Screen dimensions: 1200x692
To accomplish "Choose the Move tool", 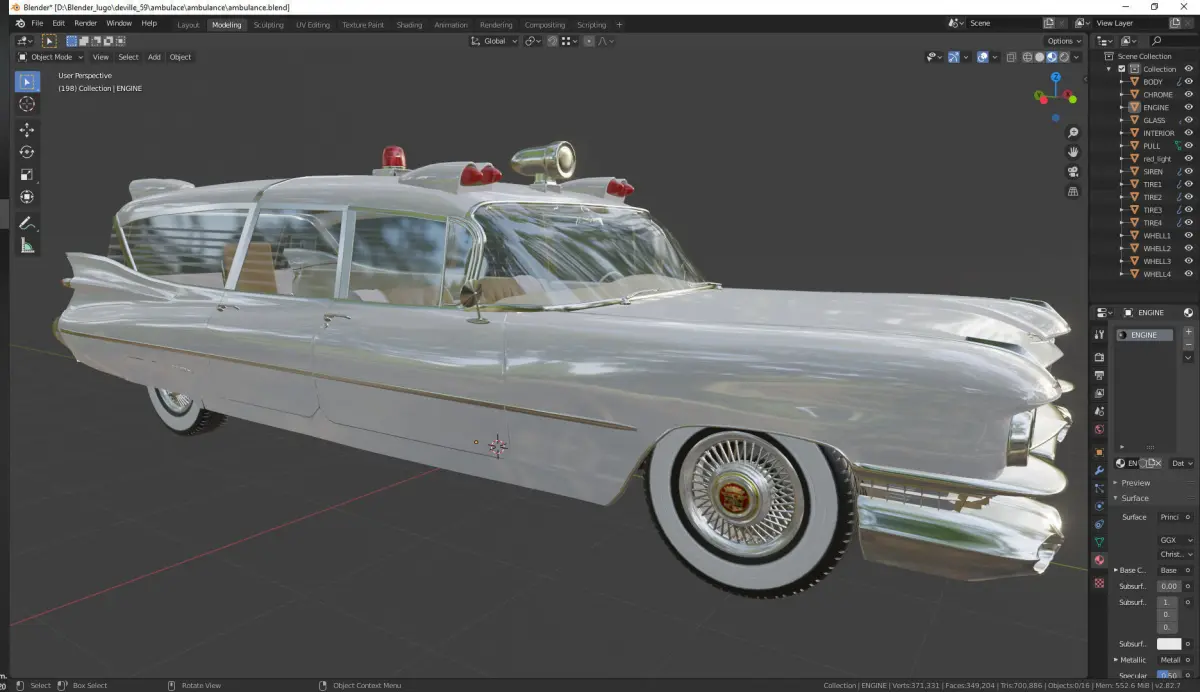I will [27, 130].
